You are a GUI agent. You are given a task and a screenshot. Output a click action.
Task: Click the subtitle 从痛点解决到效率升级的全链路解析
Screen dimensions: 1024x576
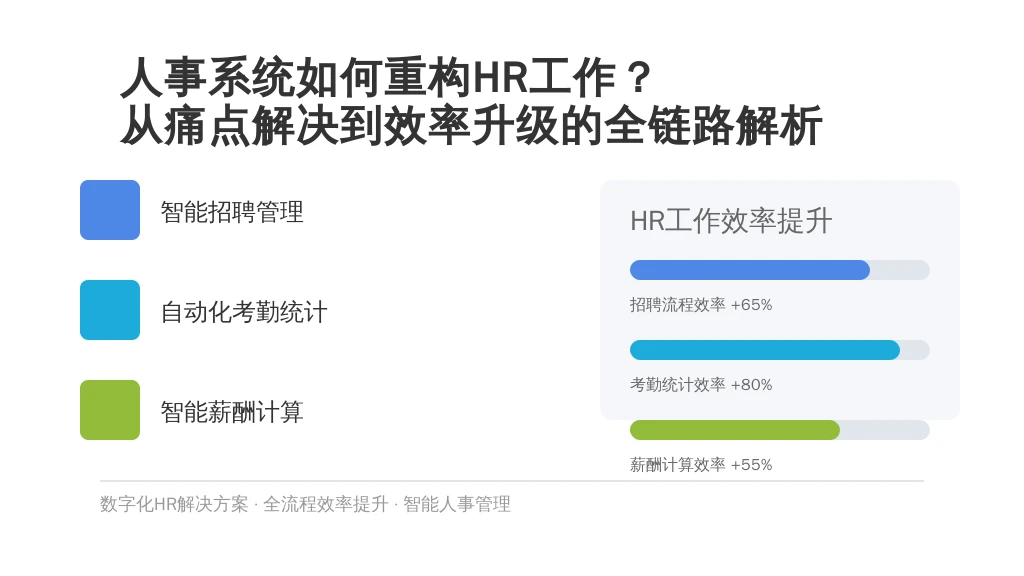pos(471,125)
